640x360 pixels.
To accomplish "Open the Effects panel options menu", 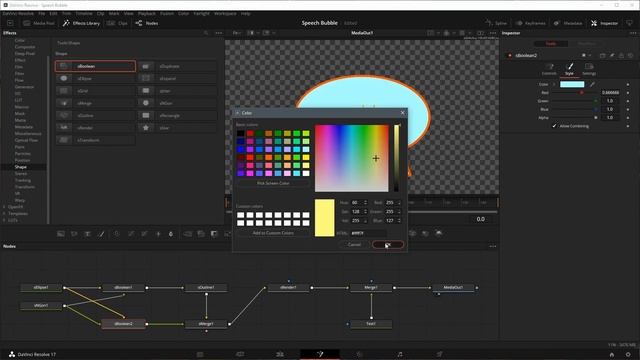I will [x=219, y=33].
